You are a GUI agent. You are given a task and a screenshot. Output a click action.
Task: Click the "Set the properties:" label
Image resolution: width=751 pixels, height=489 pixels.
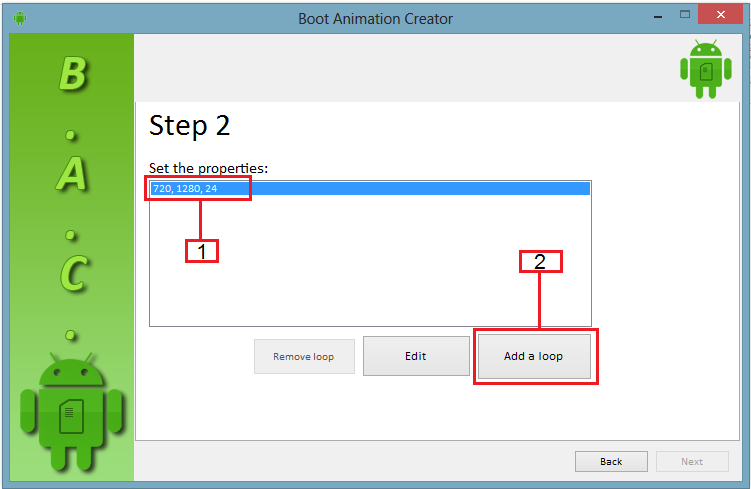(208, 168)
